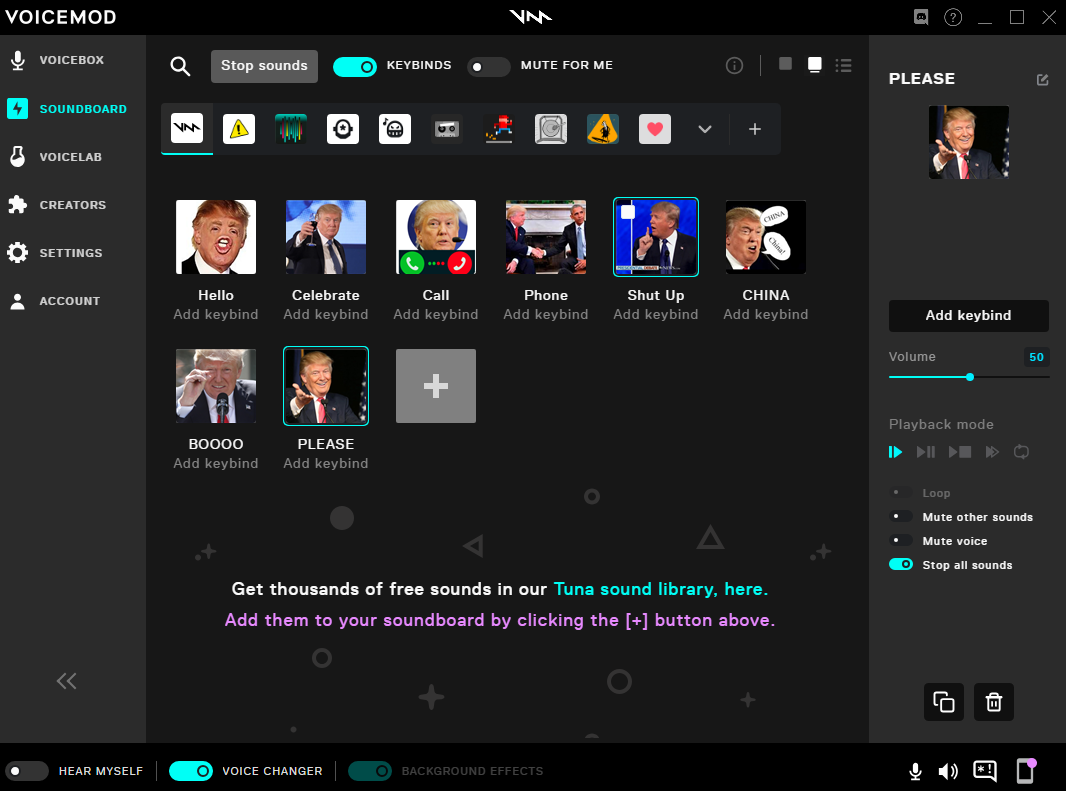Select the pixel runner soundboard tab
The height and width of the screenshot is (791, 1066).
(x=499, y=129)
